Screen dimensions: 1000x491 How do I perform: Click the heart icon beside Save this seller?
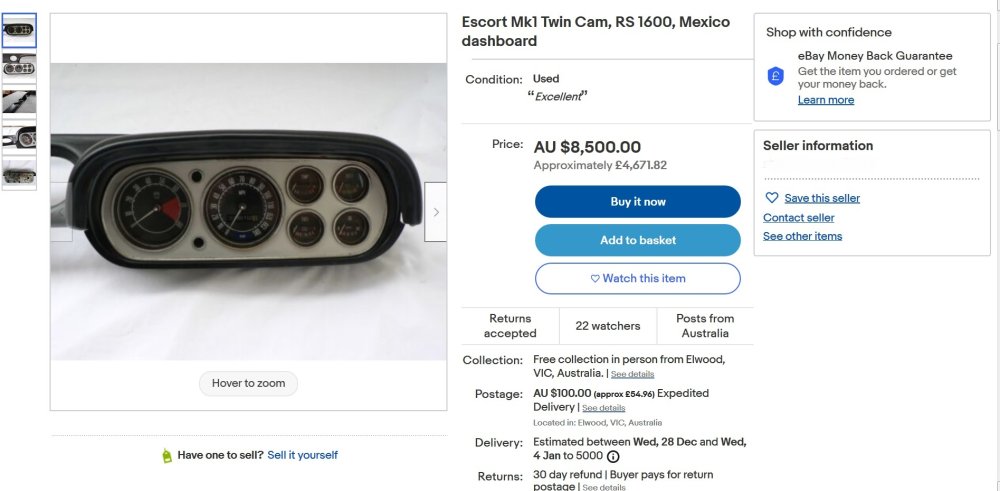[x=772, y=198]
